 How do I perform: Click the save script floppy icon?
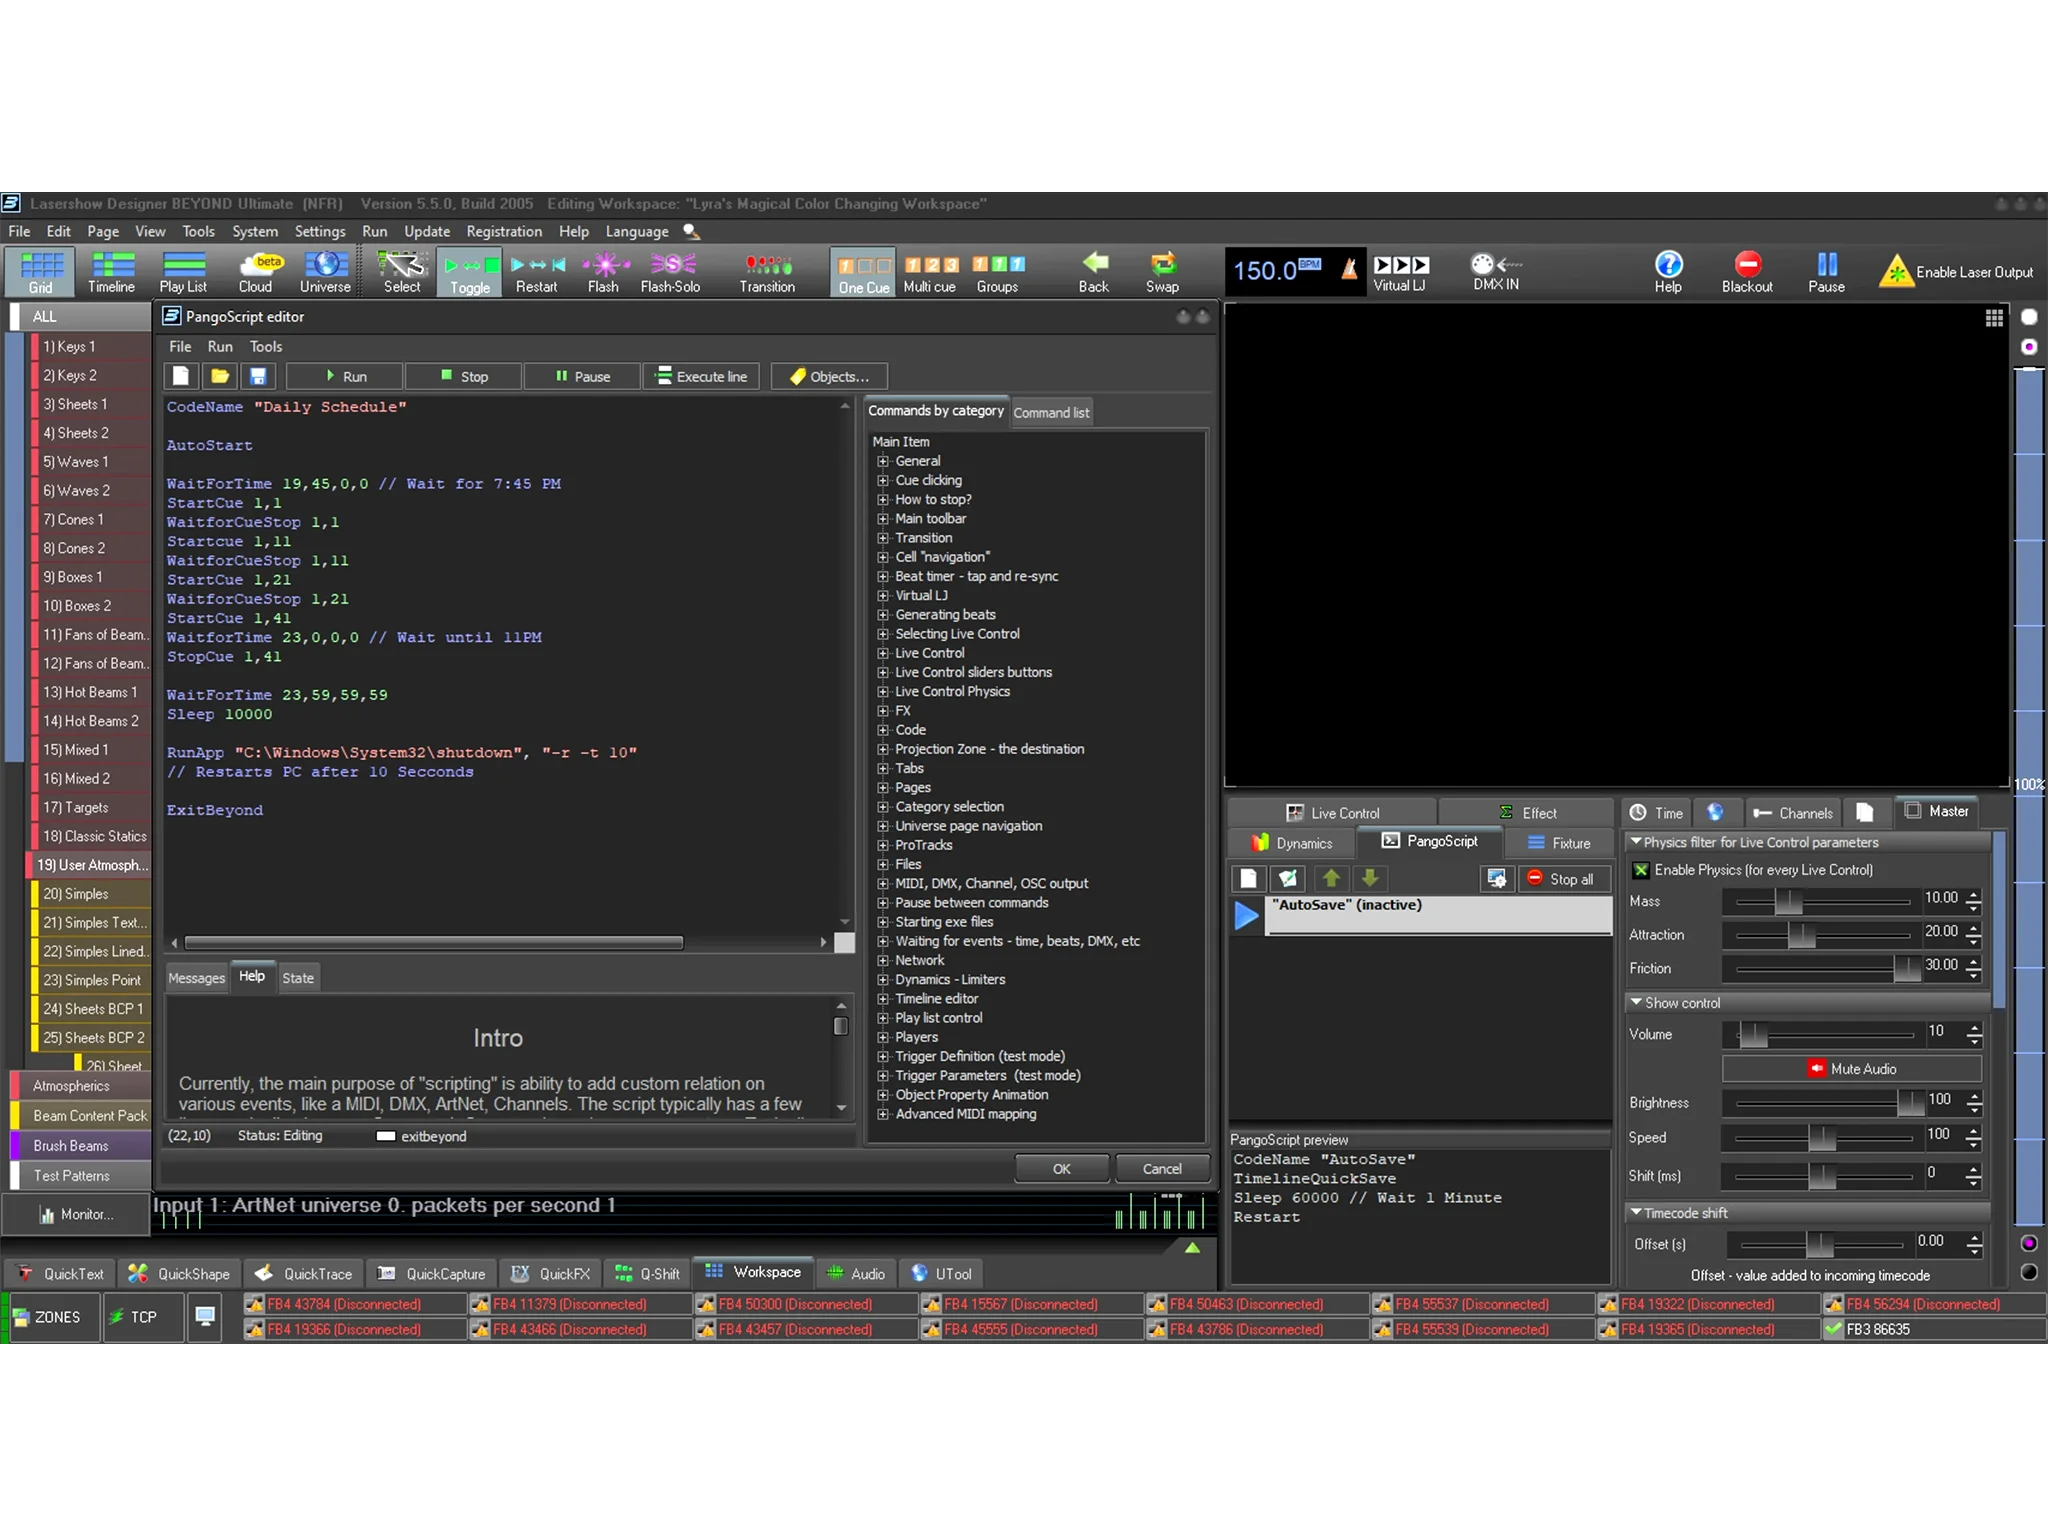258,376
